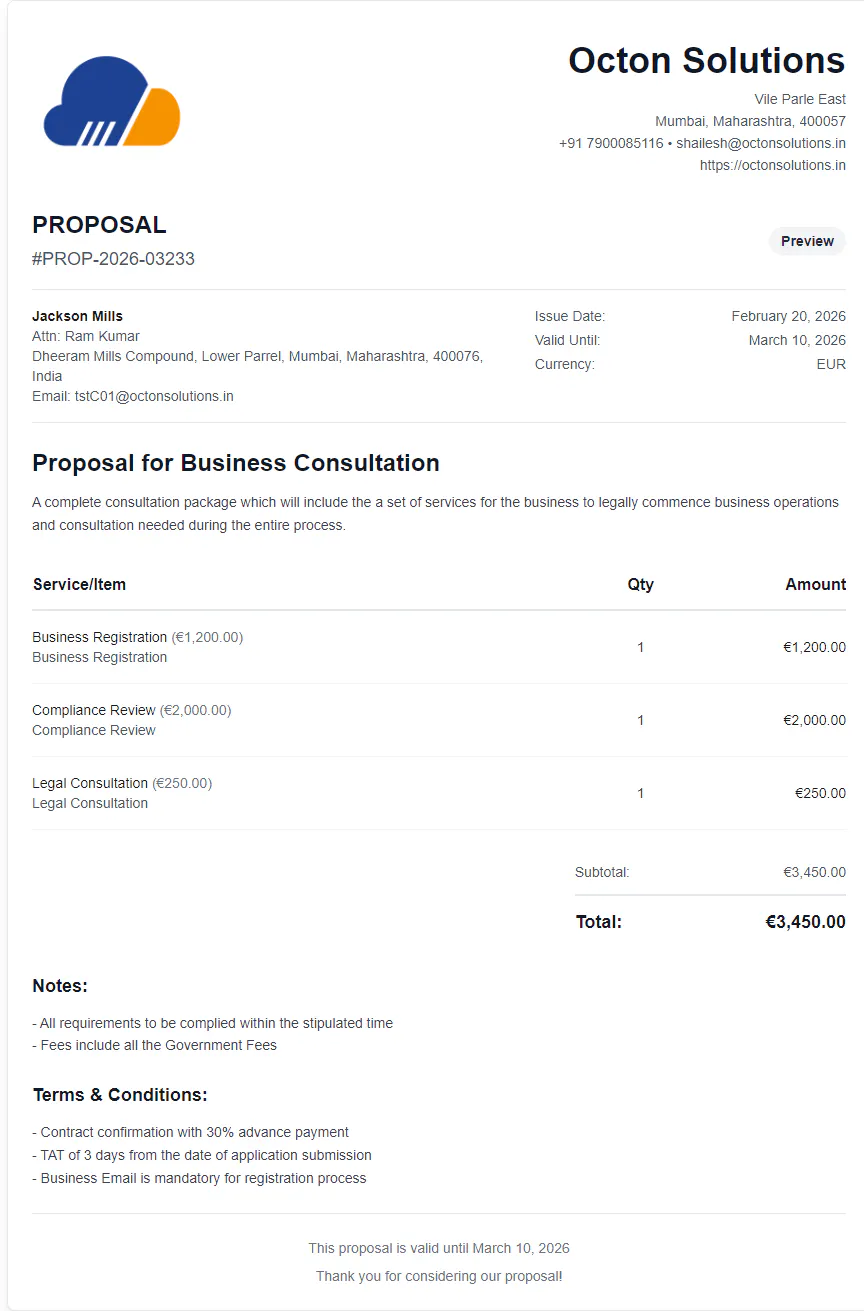This screenshot has height=1311, width=864.
Task: Click the +91 7900085116 phone number
Action: (611, 143)
